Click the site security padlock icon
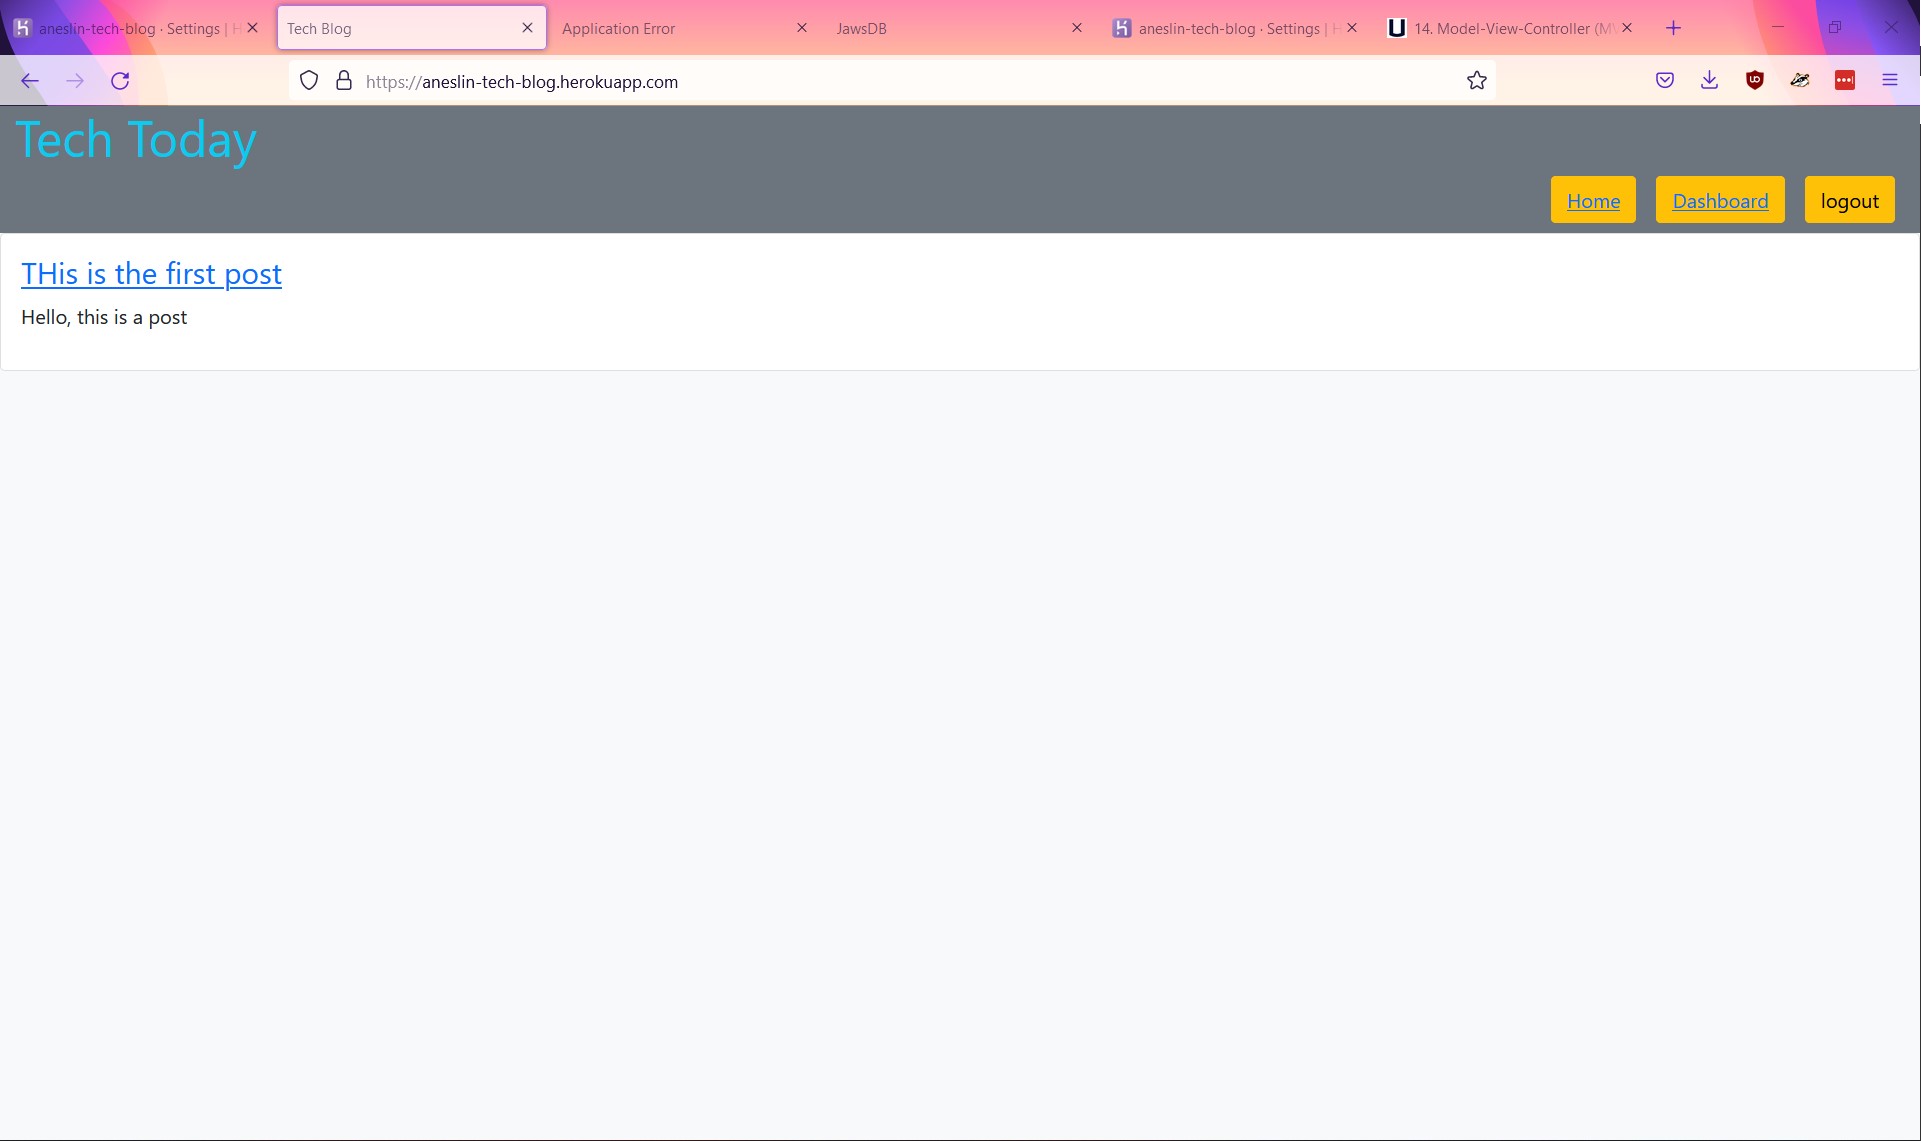The image size is (1921, 1141). click(344, 81)
